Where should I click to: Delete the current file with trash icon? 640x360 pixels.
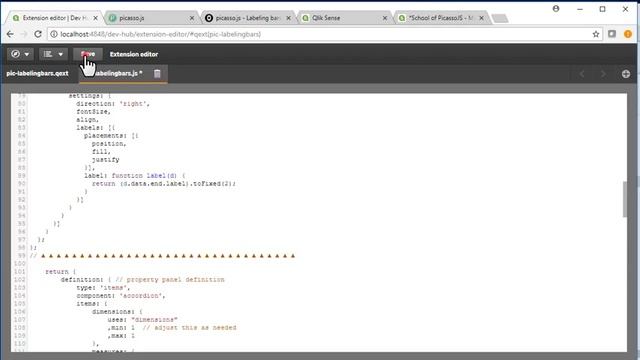[x=157, y=73]
